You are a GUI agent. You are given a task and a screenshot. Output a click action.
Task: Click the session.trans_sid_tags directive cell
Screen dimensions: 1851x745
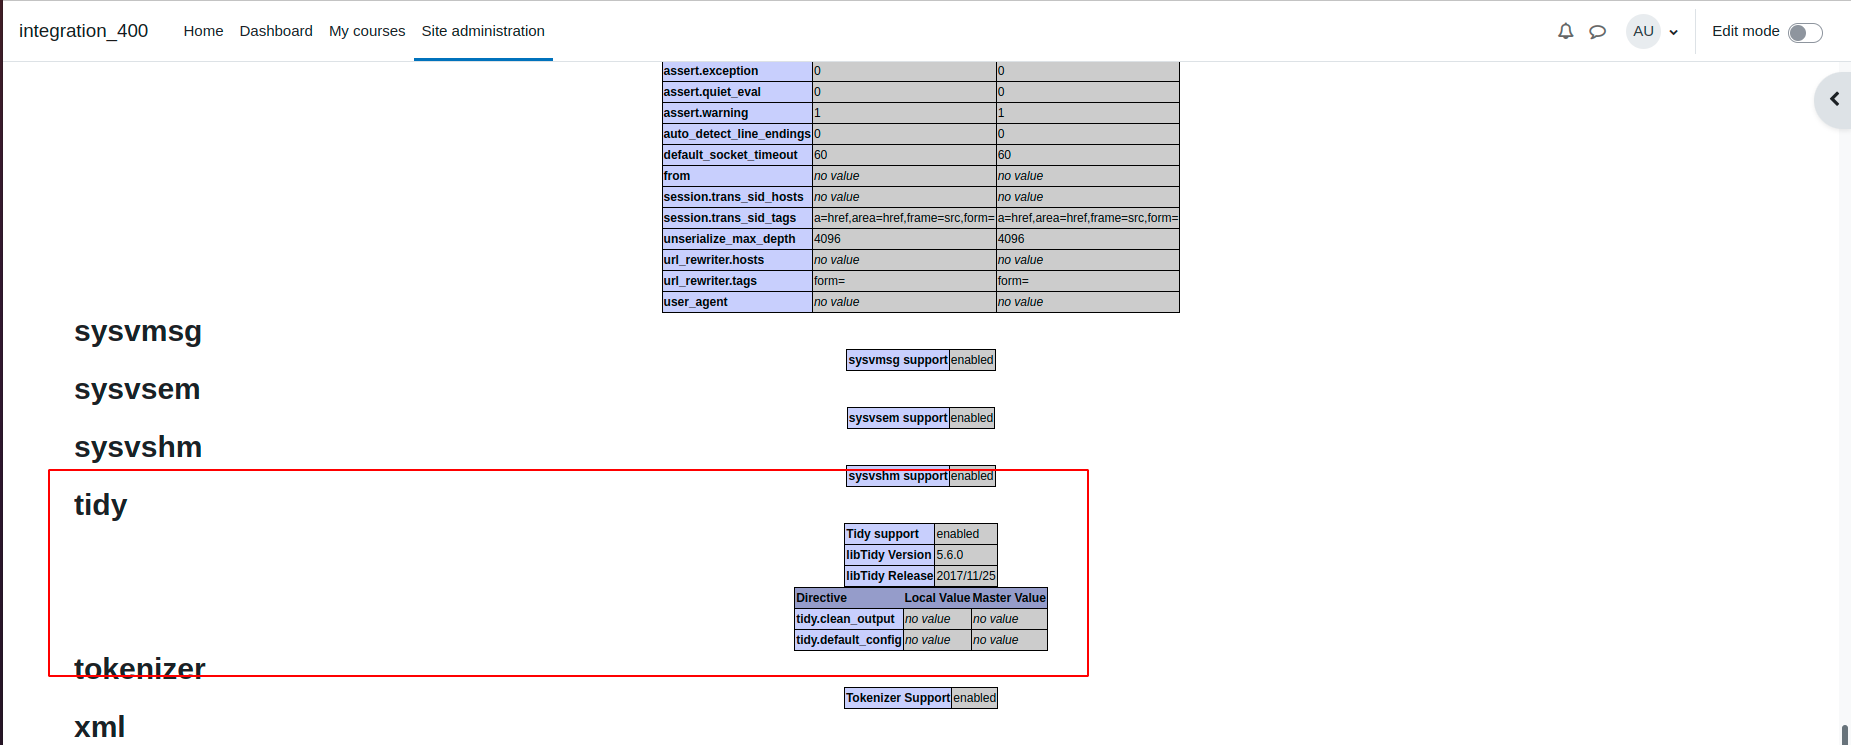(737, 218)
